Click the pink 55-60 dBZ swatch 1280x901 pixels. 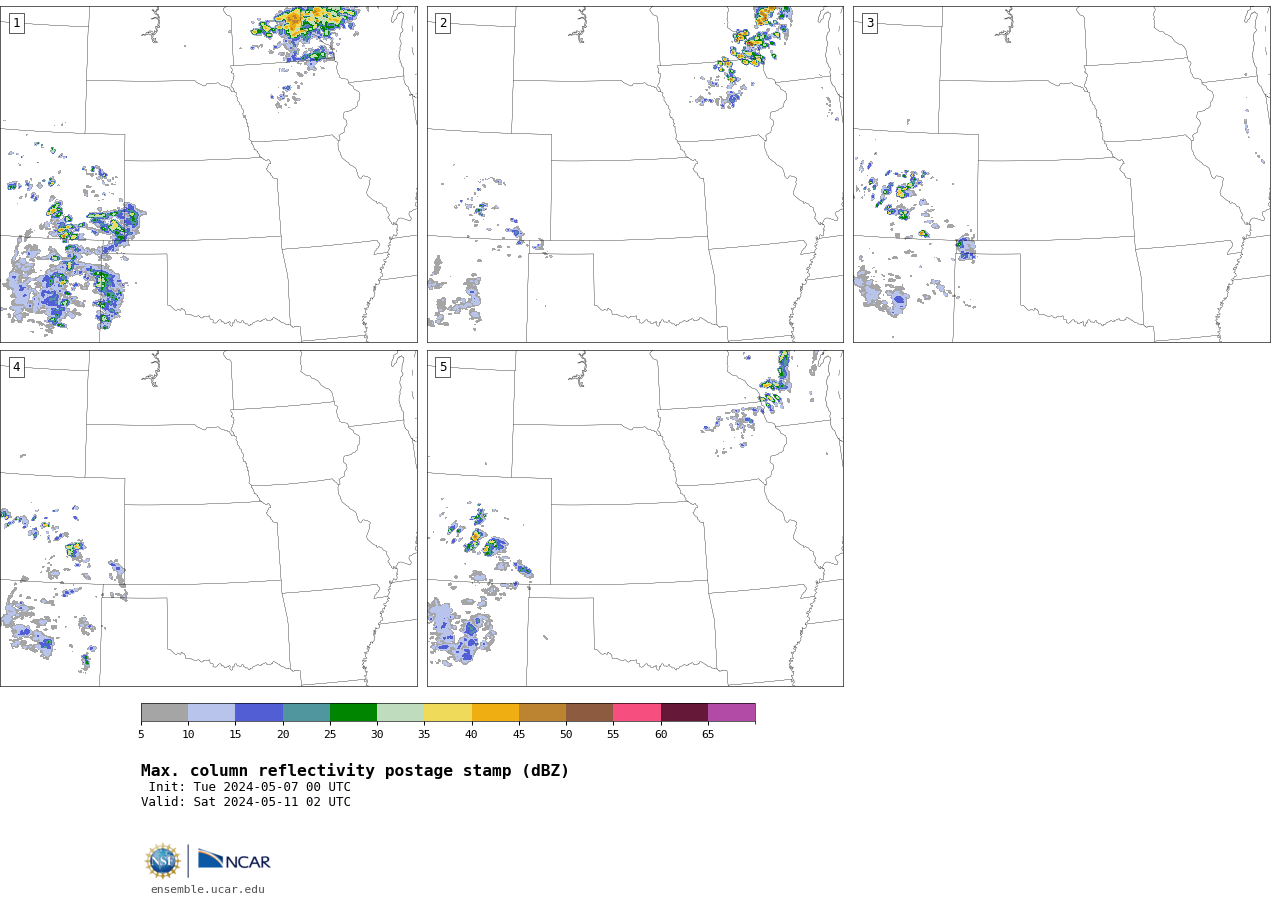[x=637, y=712]
